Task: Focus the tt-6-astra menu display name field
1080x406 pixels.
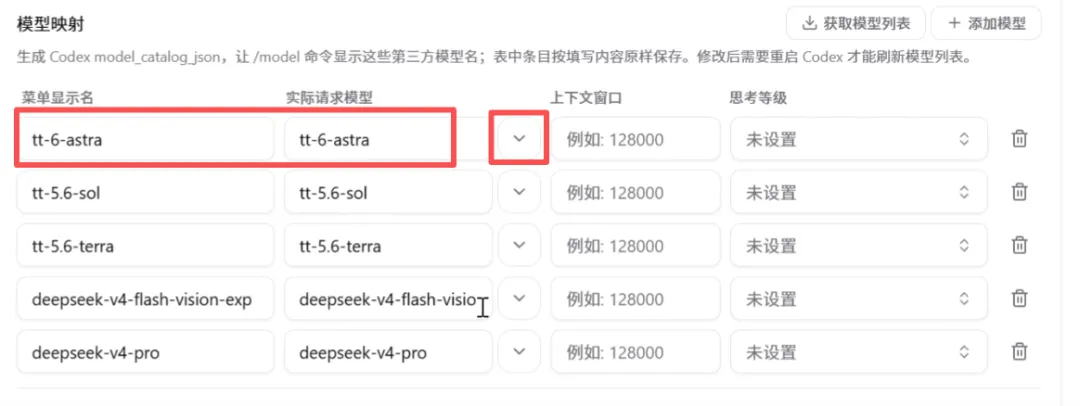Action: [145, 139]
